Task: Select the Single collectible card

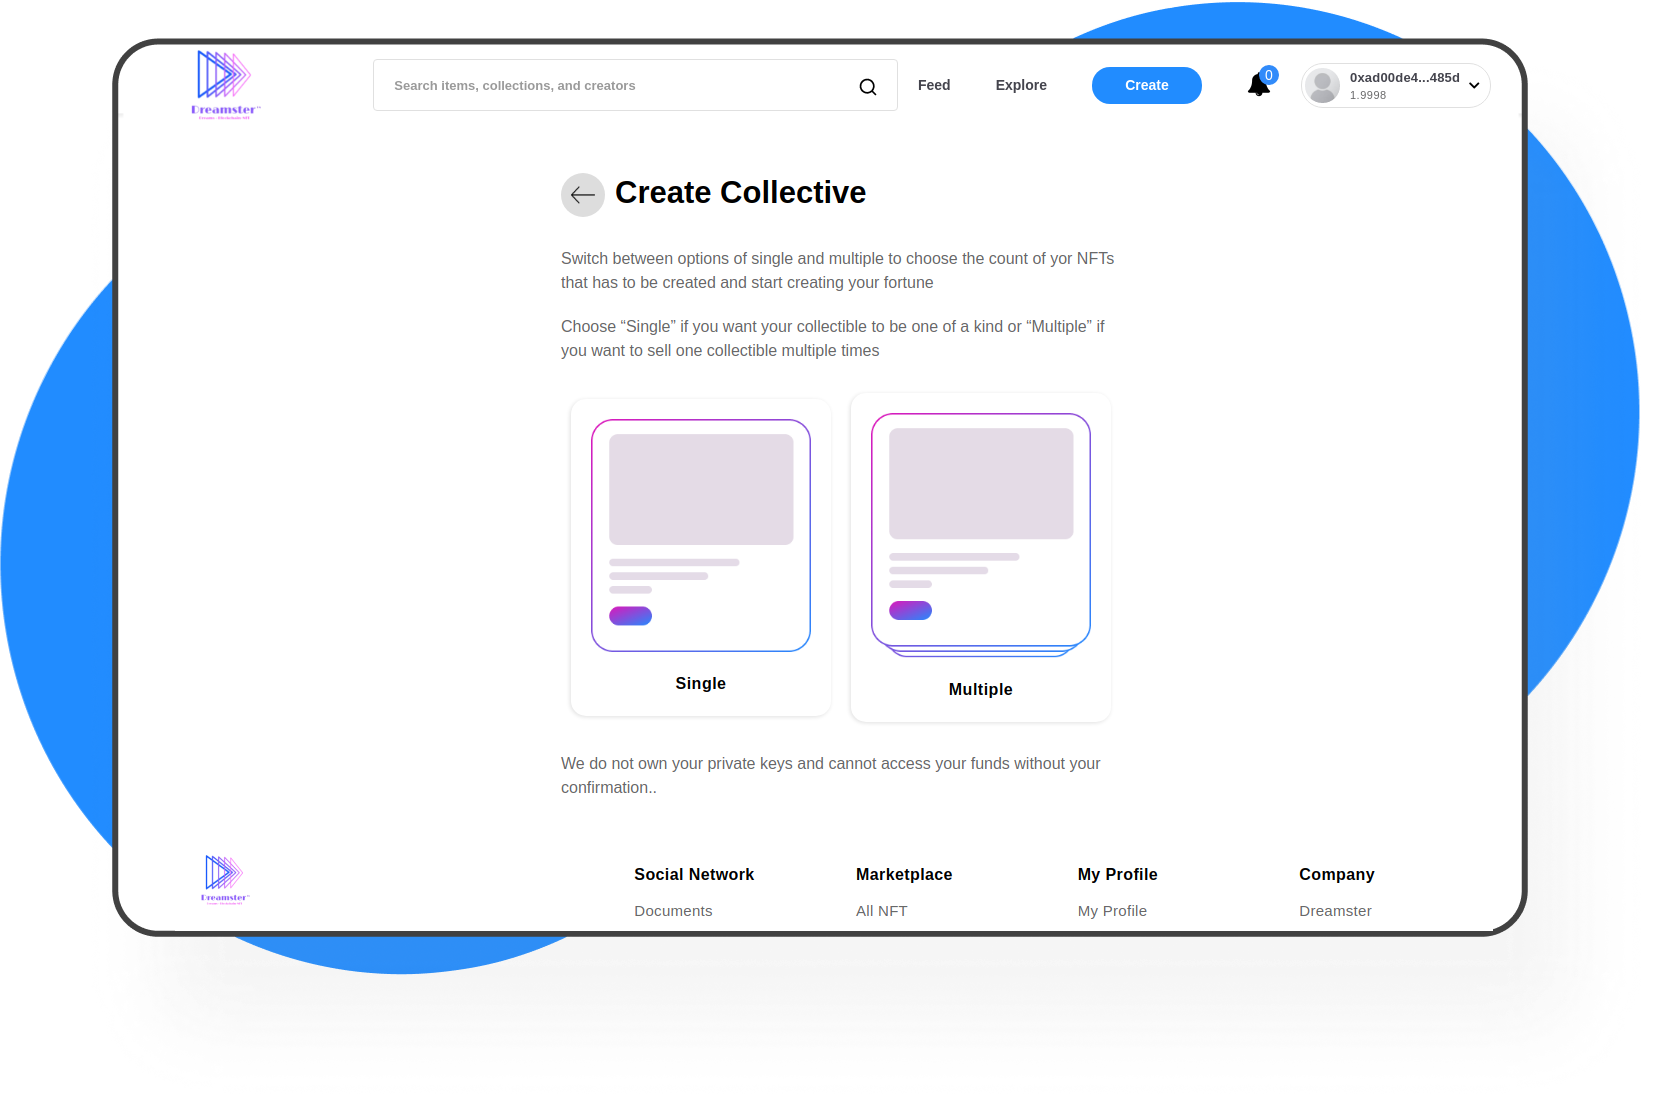Action: pos(701,557)
